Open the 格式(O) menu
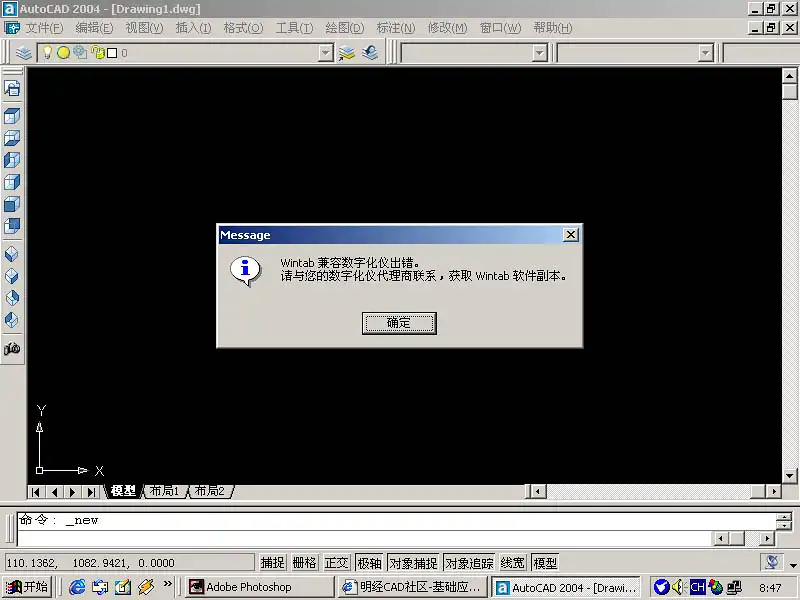 coord(243,28)
